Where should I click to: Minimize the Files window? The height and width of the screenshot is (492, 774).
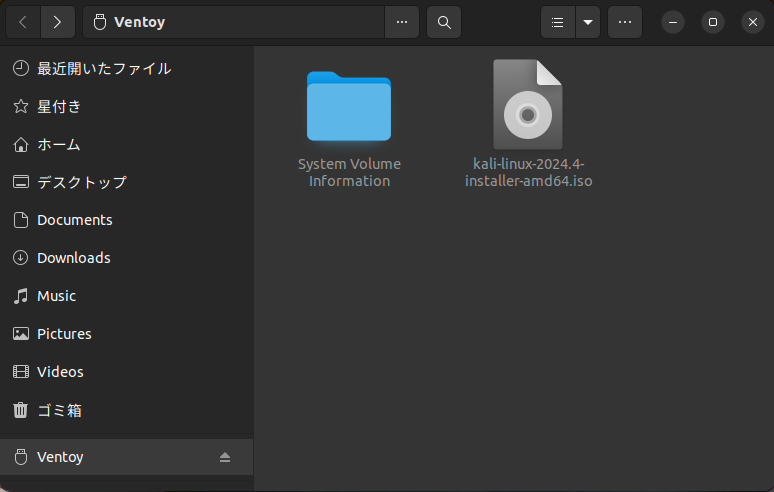pos(673,22)
